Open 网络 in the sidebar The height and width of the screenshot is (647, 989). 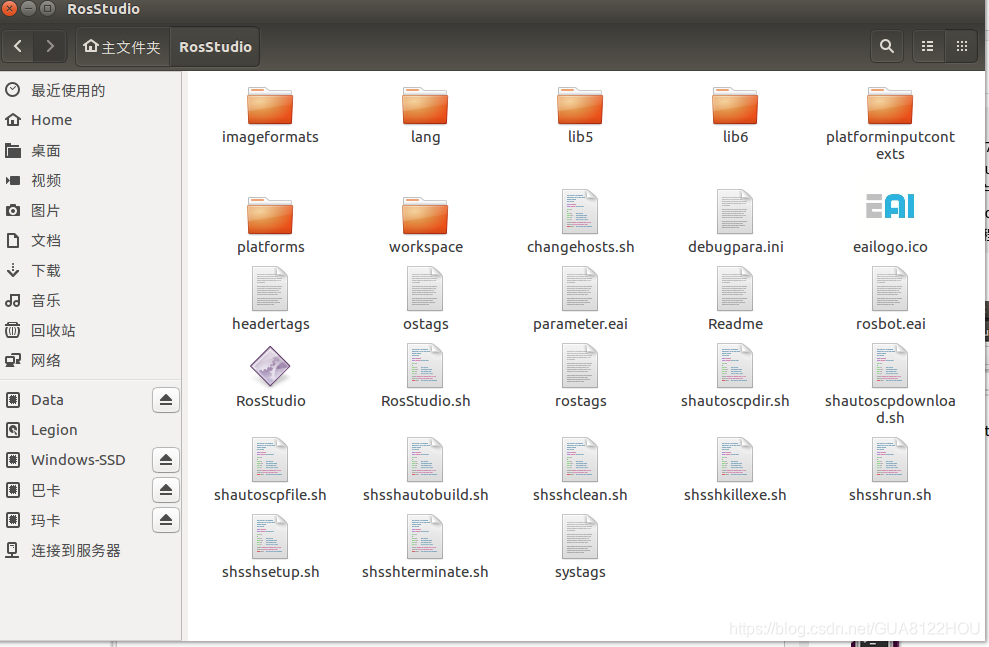tap(90, 360)
